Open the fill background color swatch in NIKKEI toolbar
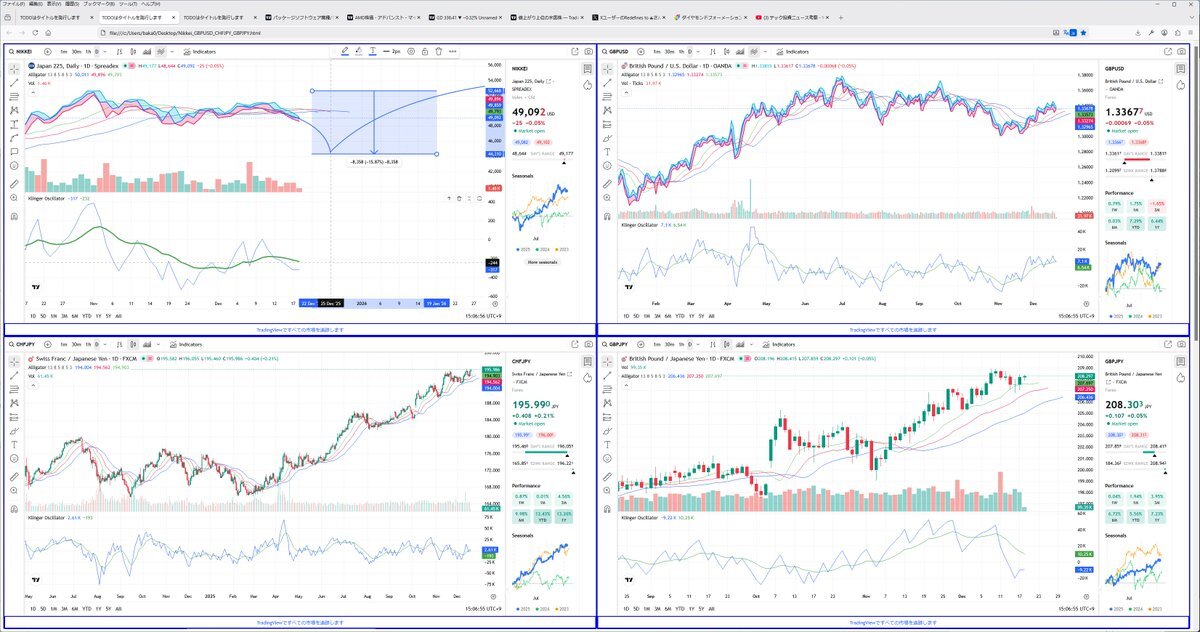1200x632 pixels. coord(358,51)
